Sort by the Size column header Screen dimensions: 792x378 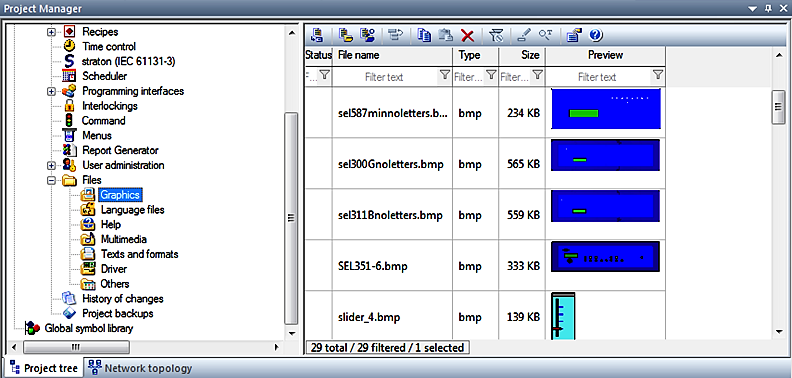522,55
